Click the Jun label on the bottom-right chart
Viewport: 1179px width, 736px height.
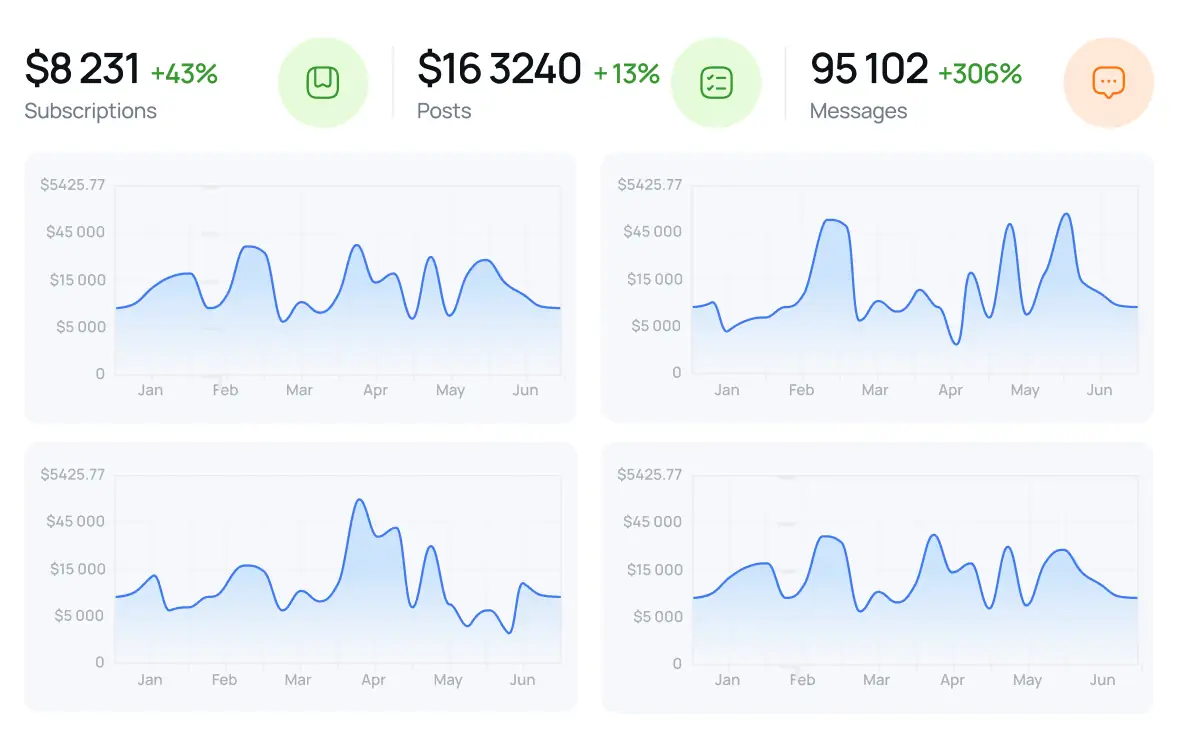click(x=1101, y=679)
